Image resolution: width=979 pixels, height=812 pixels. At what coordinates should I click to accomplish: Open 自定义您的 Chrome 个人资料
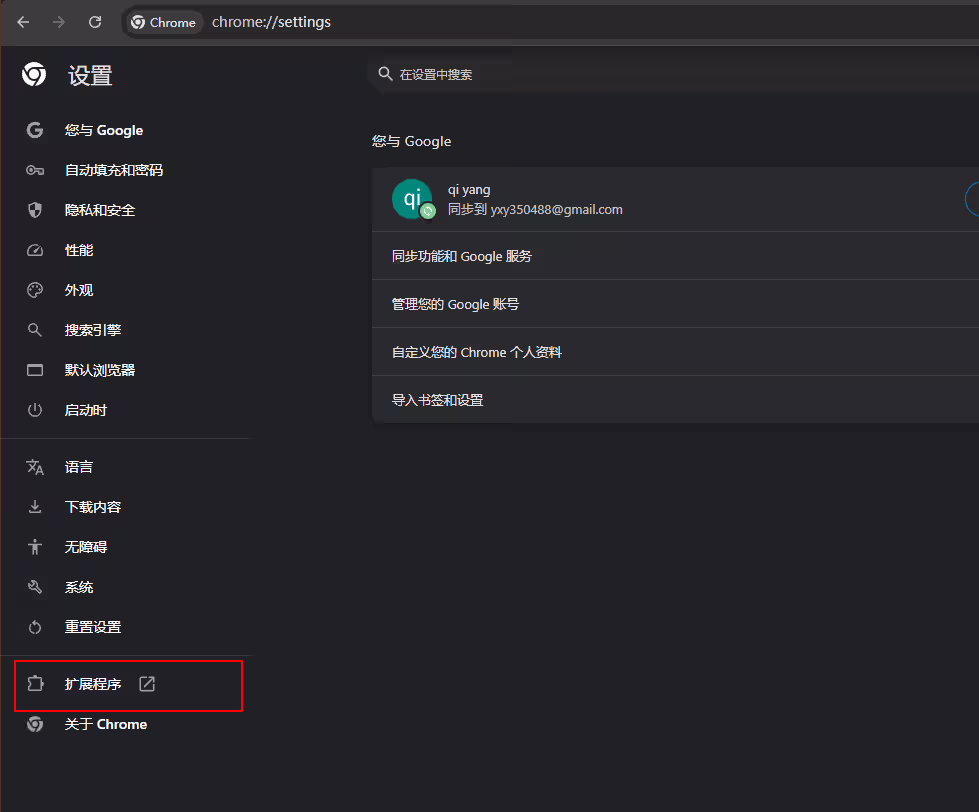point(476,352)
